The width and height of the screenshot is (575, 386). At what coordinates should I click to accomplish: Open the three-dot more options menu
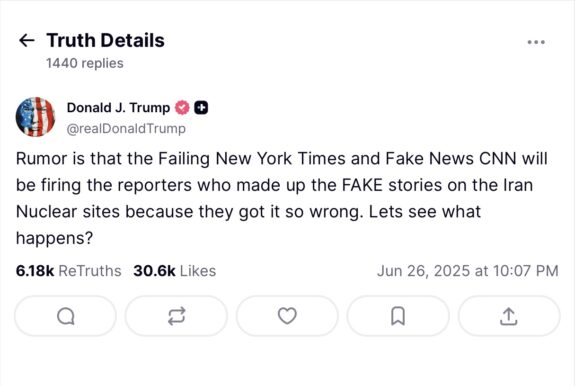pos(536,42)
